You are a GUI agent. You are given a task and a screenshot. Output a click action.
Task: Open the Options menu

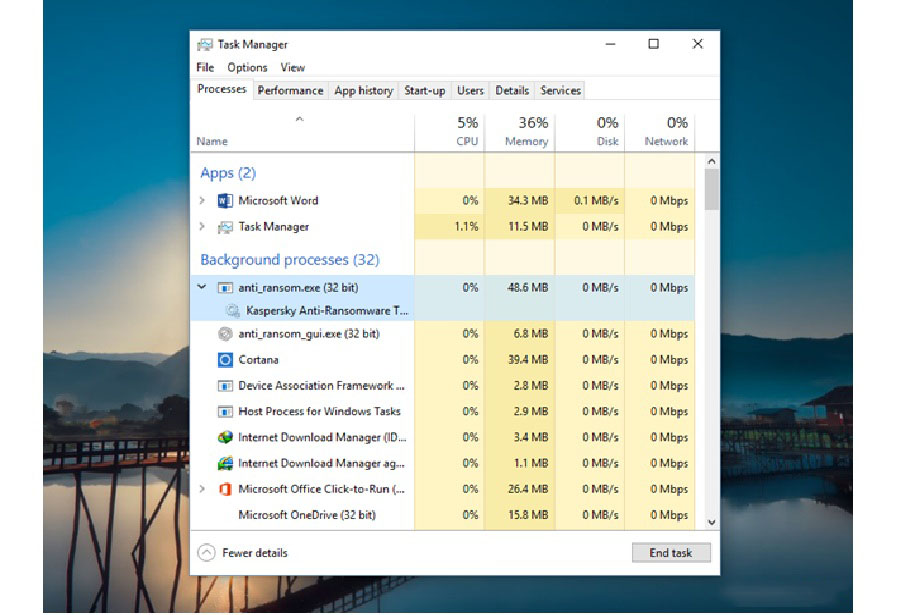point(247,68)
